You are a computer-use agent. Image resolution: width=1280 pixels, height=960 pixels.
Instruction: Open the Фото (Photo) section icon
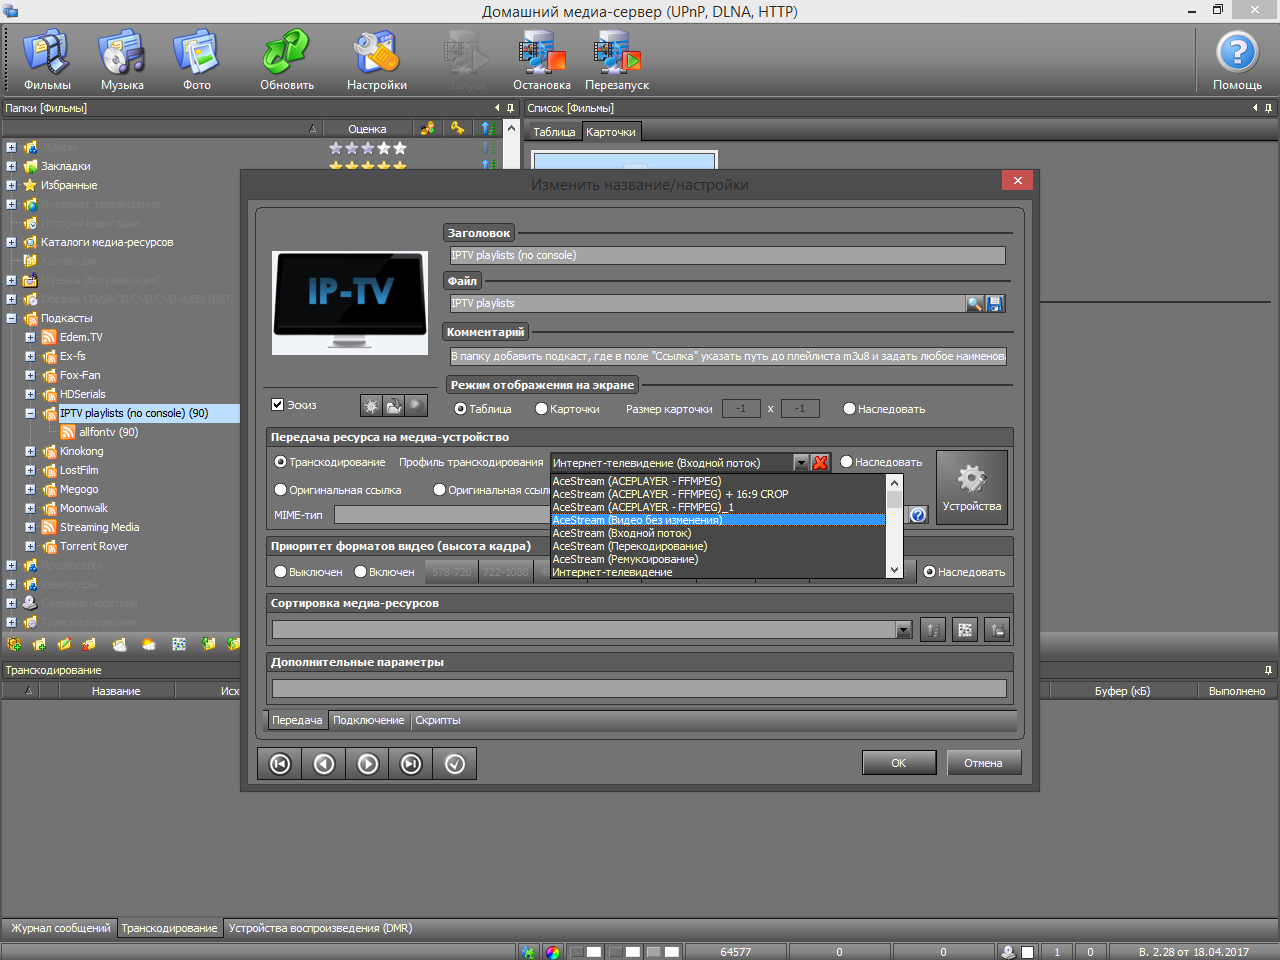coord(196,60)
